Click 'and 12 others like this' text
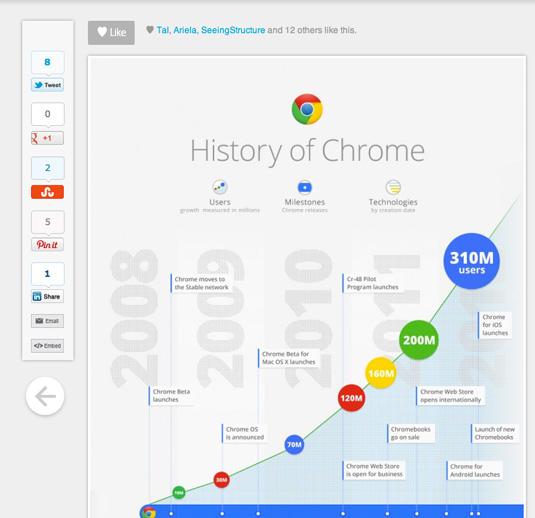The width and height of the screenshot is (535, 518). [312, 30]
